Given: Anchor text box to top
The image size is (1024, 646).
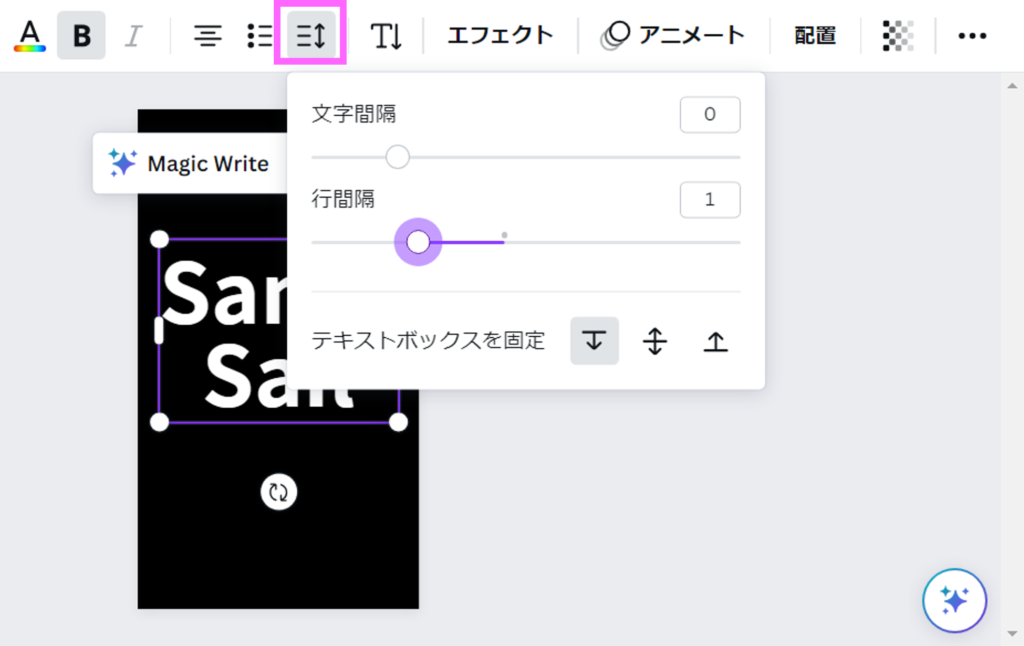Looking at the screenshot, I should coord(595,341).
